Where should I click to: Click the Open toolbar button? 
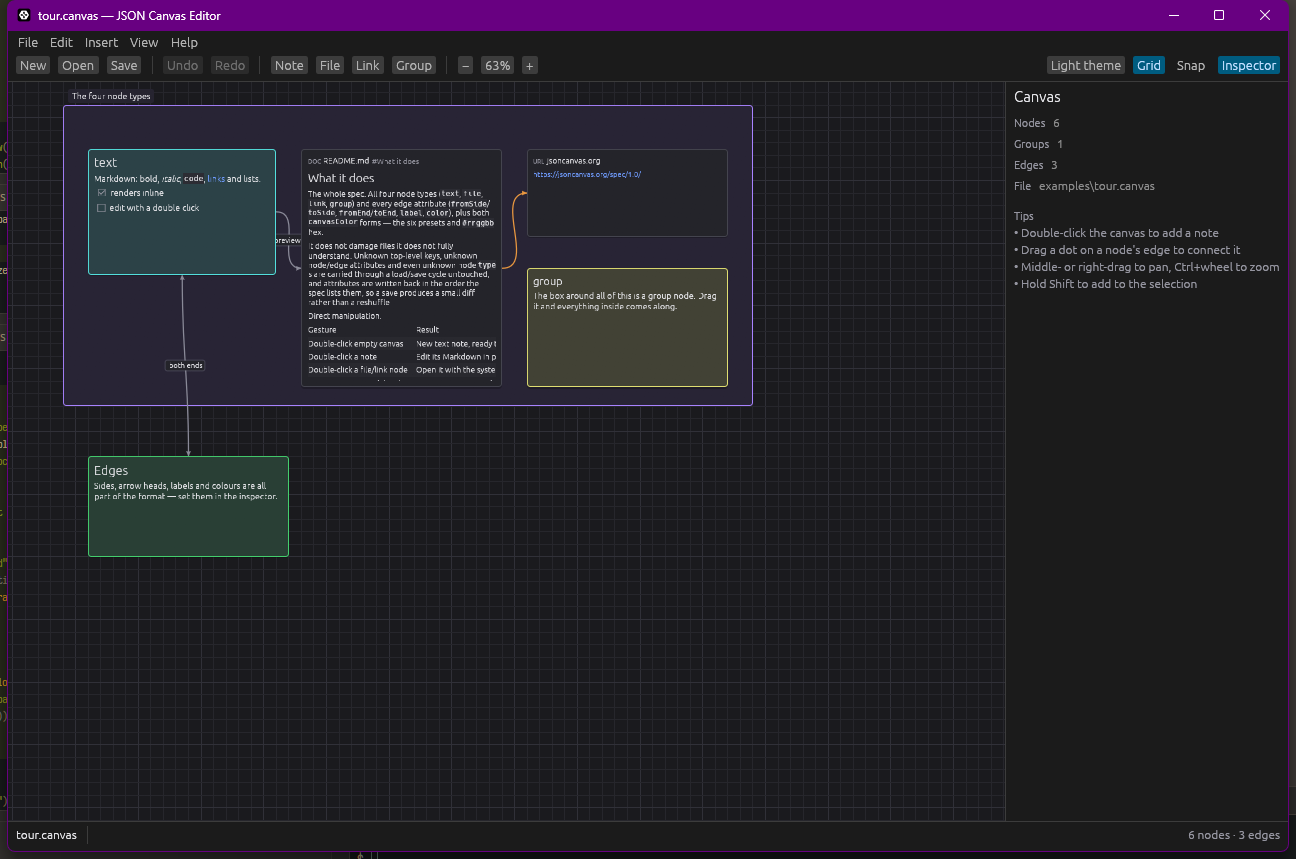click(77, 65)
